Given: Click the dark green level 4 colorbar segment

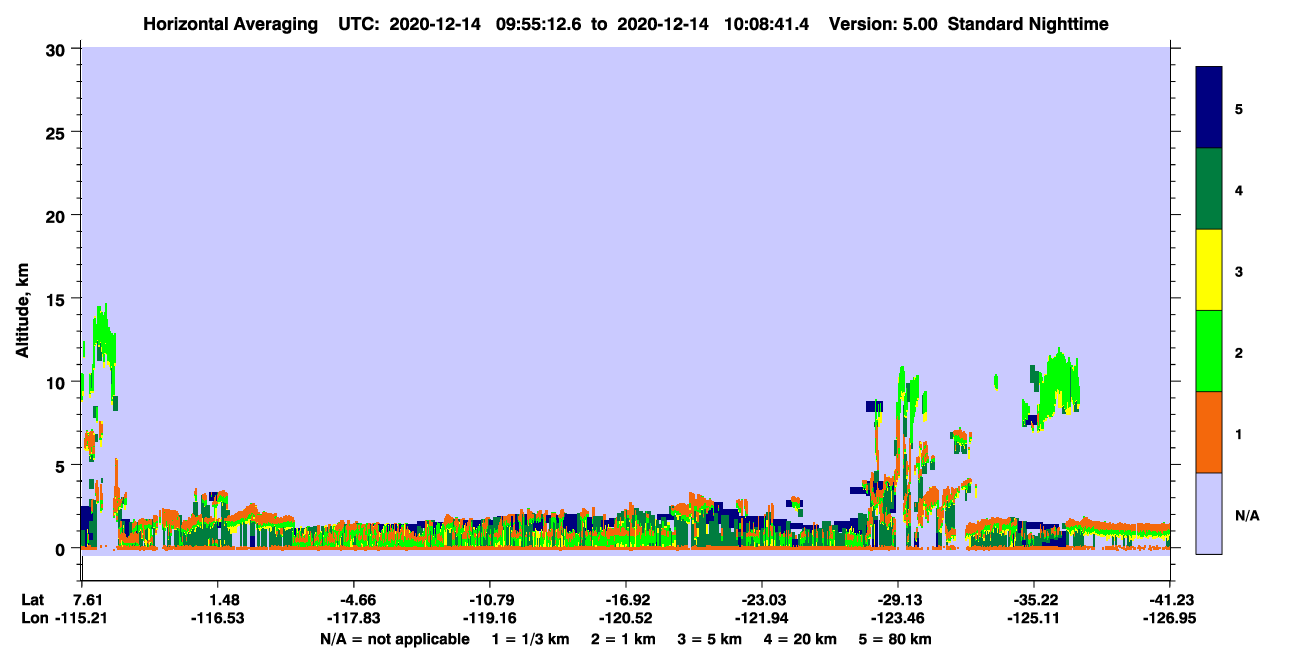Looking at the screenshot, I should (1209, 189).
